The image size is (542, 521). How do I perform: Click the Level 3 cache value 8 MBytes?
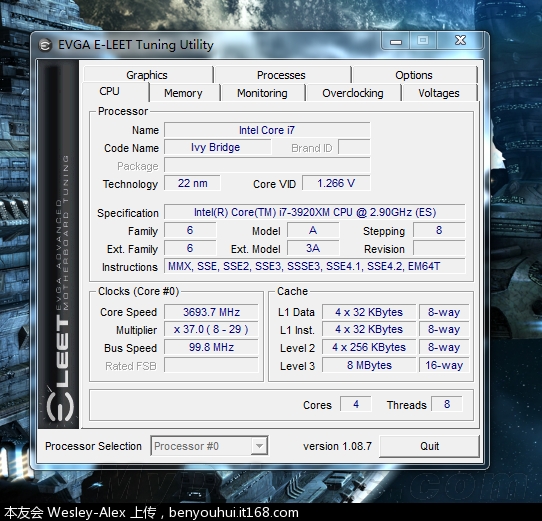[369, 365]
